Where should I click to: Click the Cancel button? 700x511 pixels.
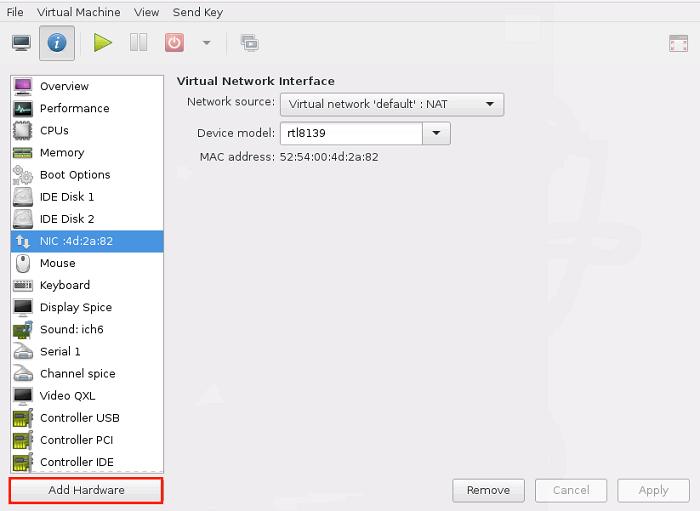pyautogui.click(x=571, y=490)
